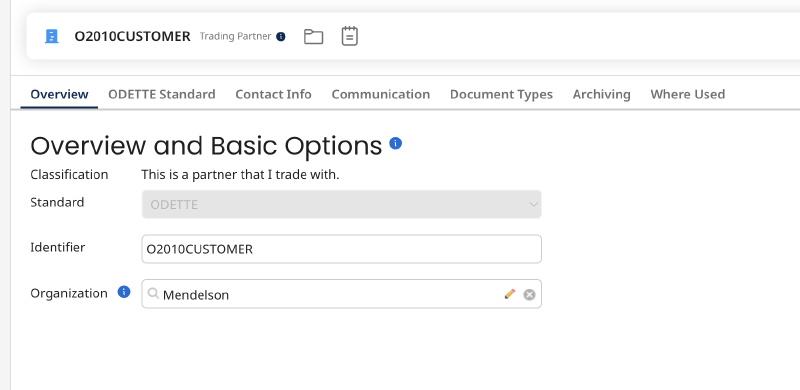Click the blue trading partner building icon

pos(52,36)
